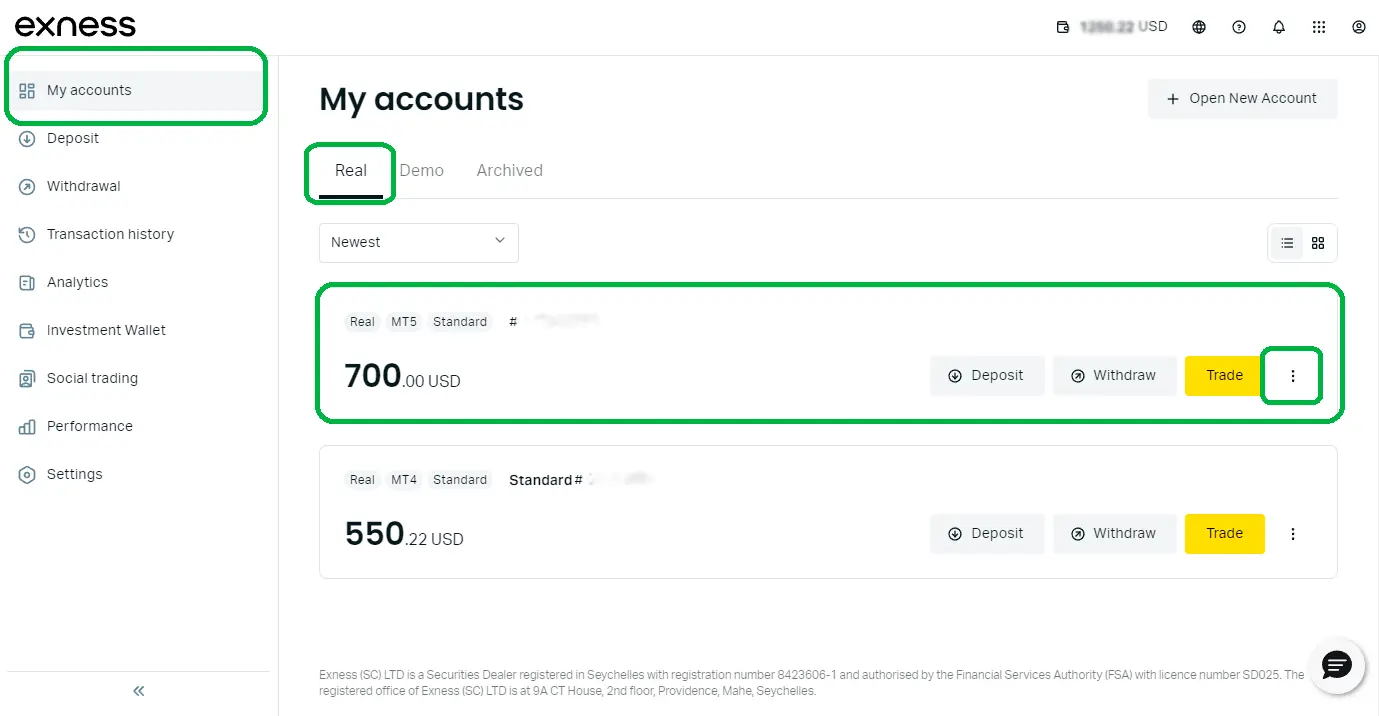1379x716 pixels.
Task: Switch to the Archived tab
Action: click(x=509, y=171)
